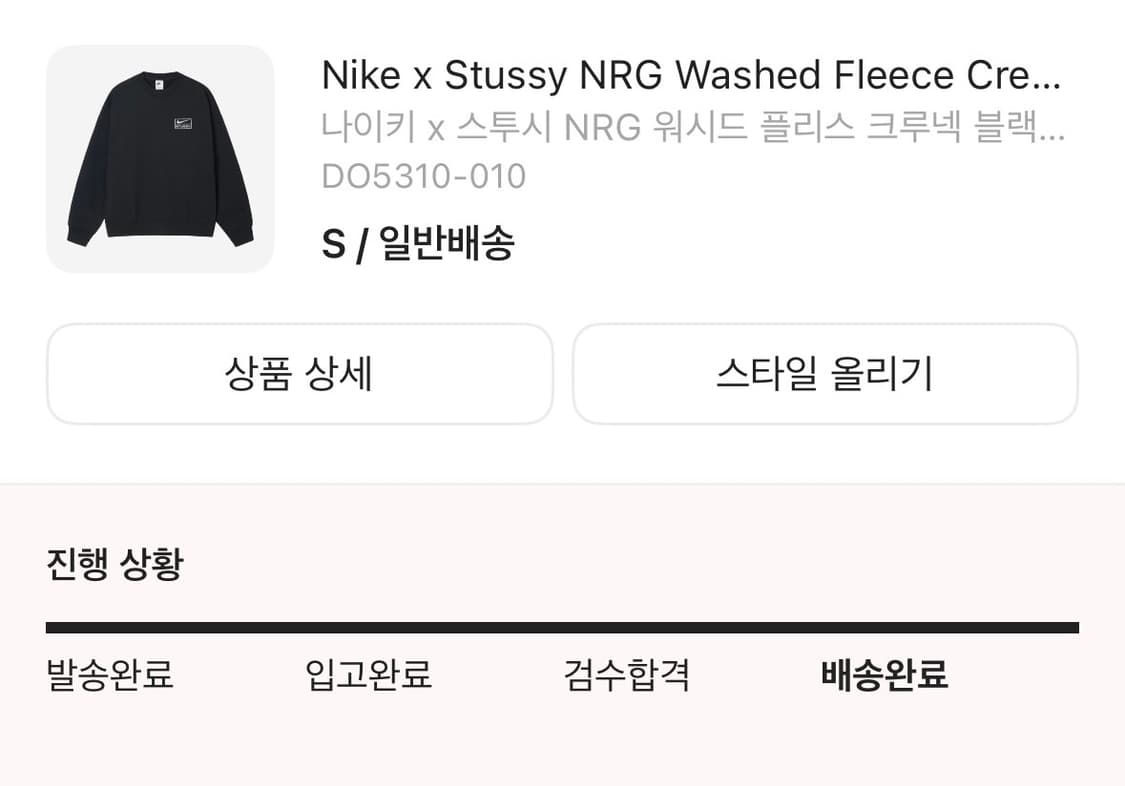The width and height of the screenshot is (1125, 786).
Task: Tap 스타일 올리기 to upload a style
Action: click(826, 374)
